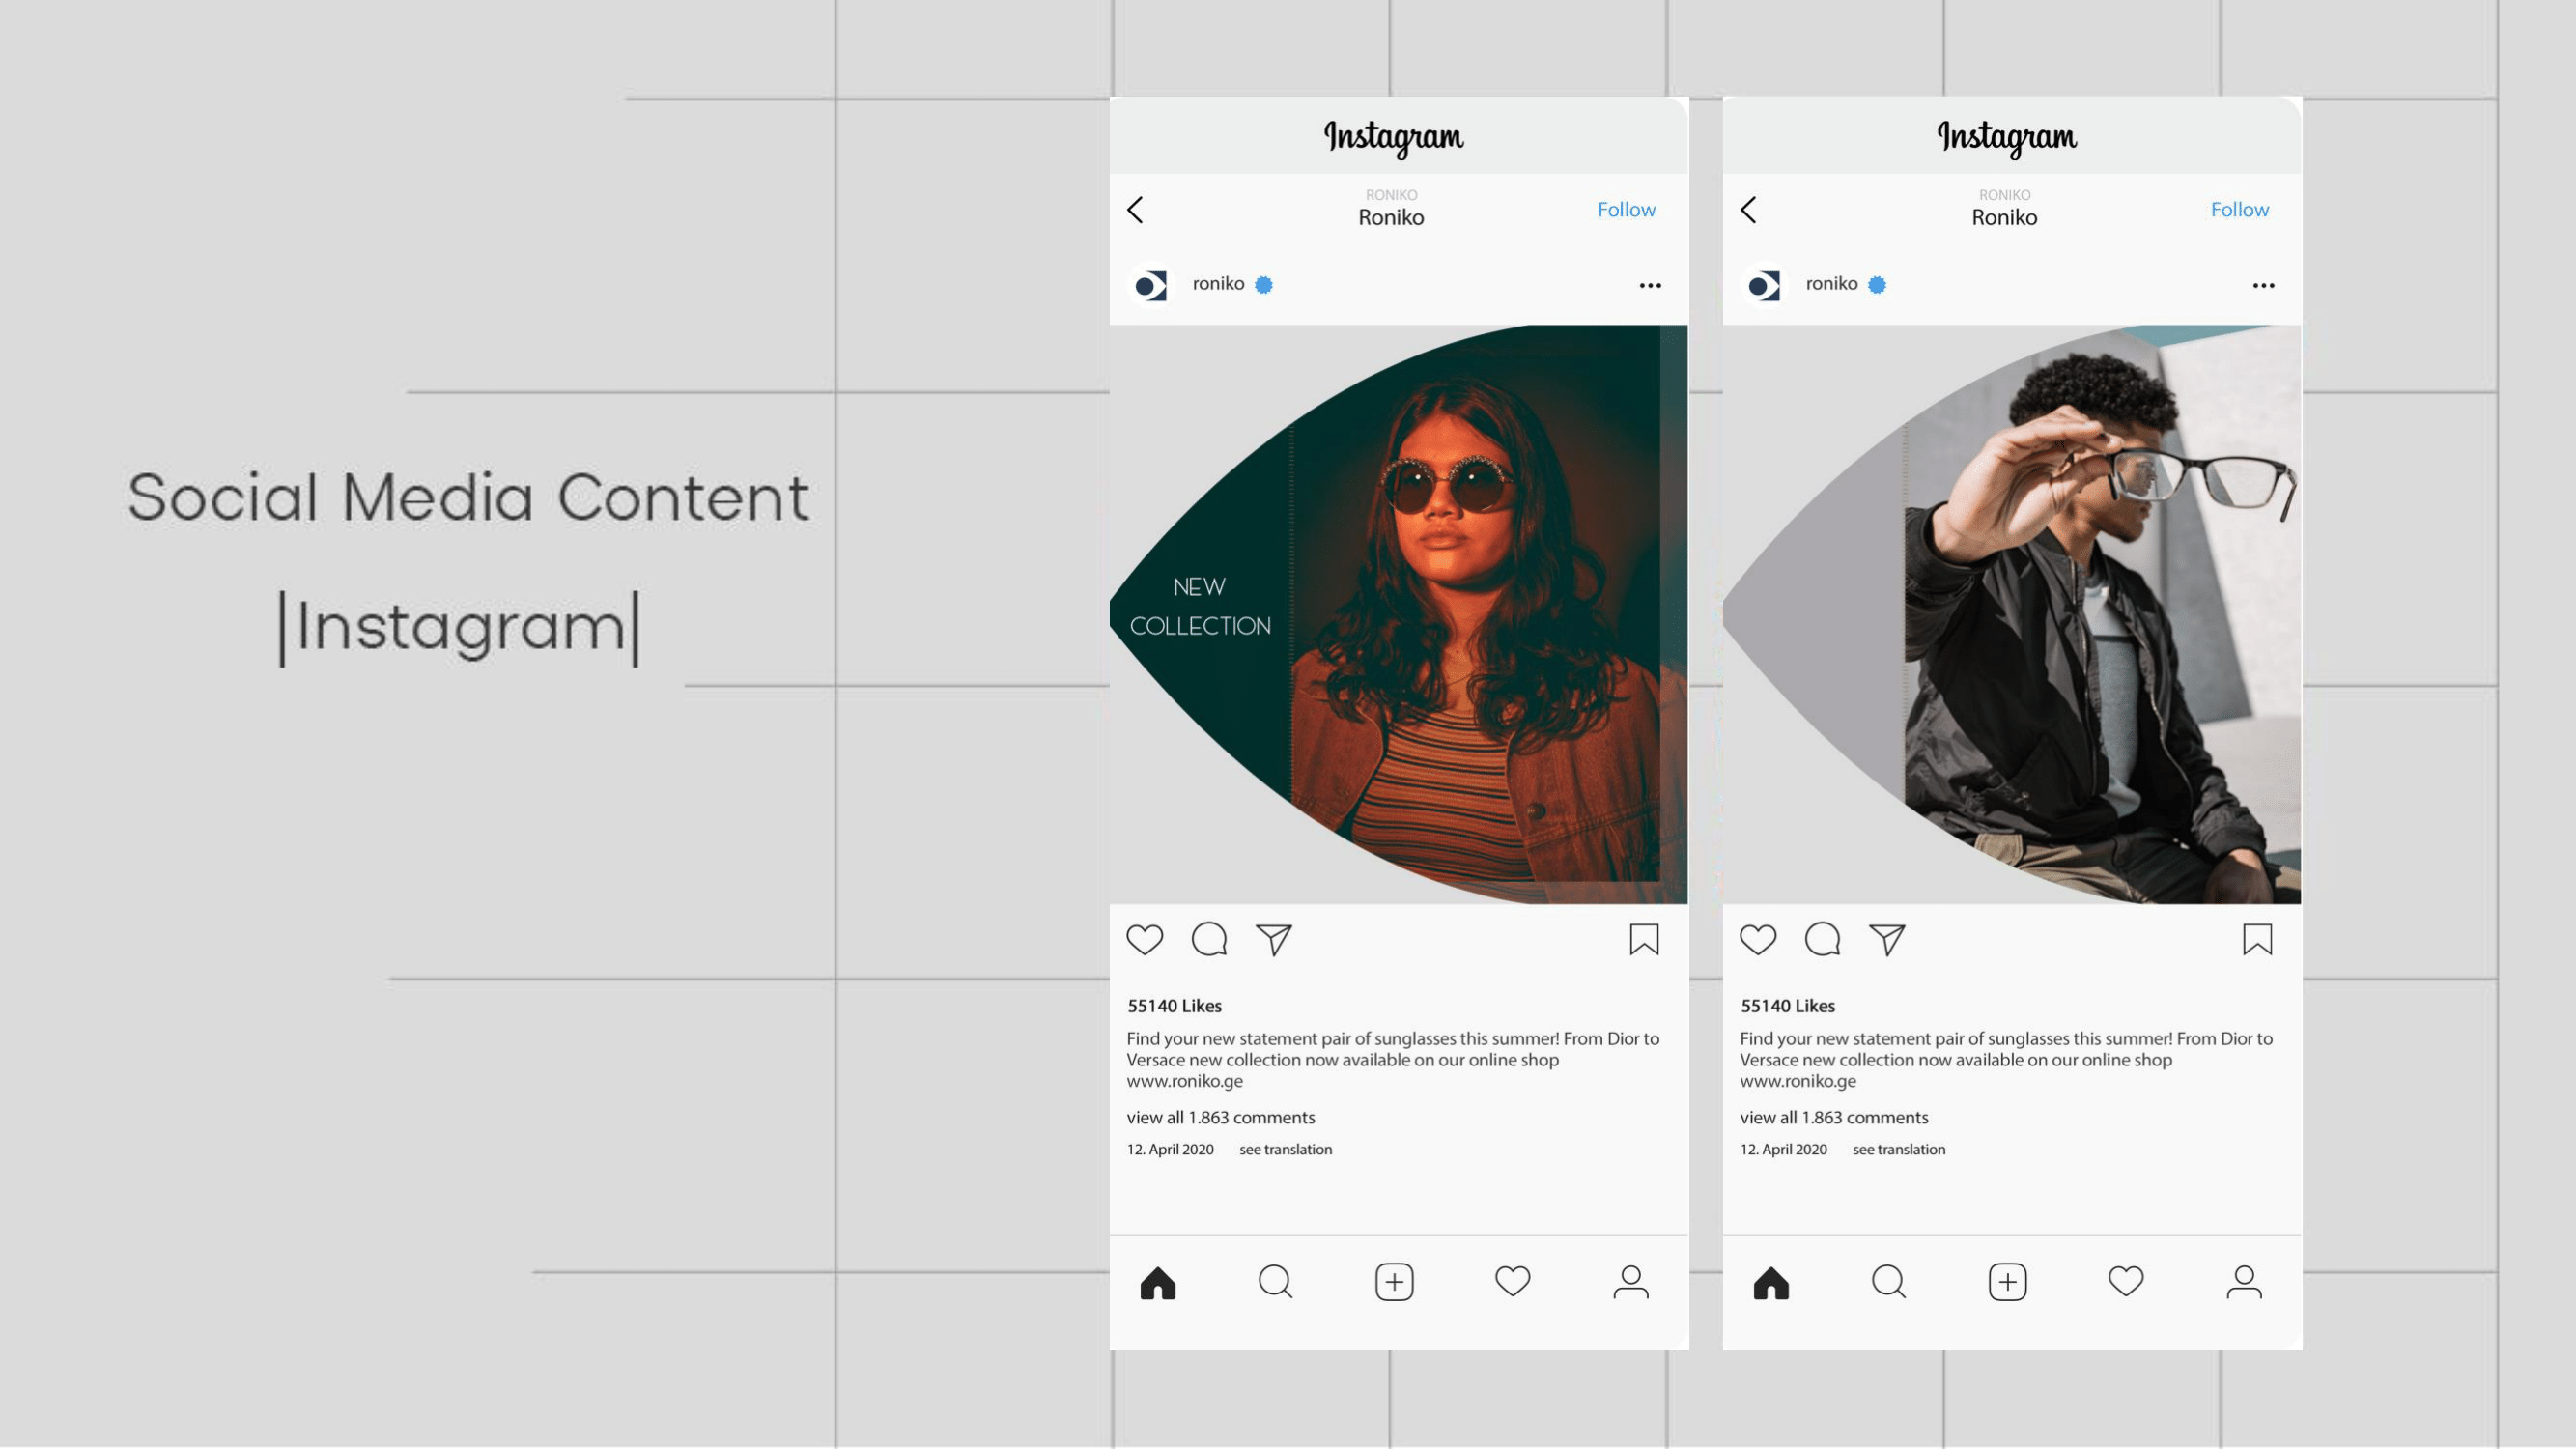2576x1449 pixels.
Task: Create new post in left phone nav
Action: click(x=1394, y=1282)
